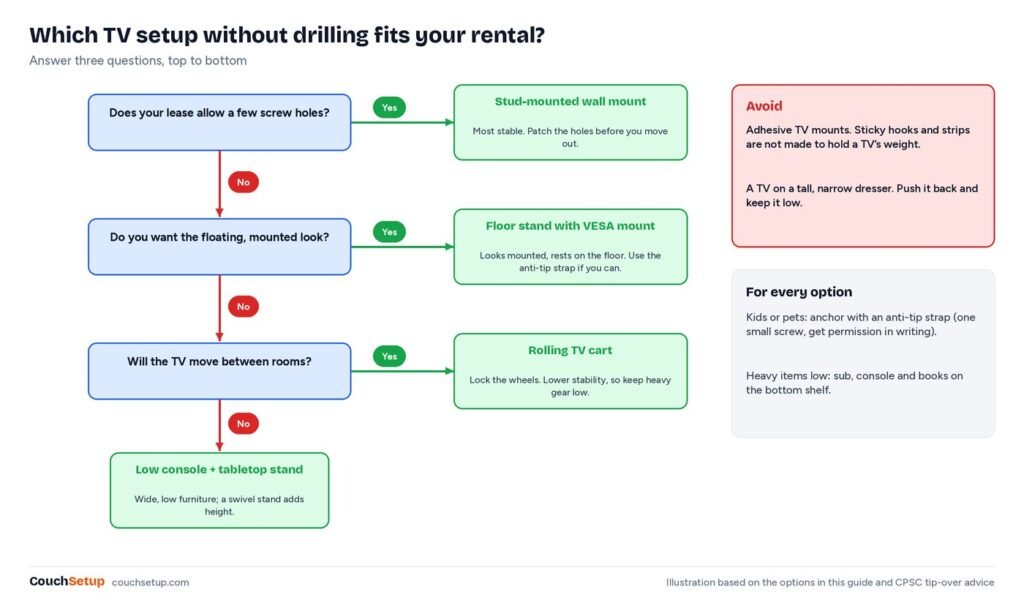Click the 'Kids or pets: anchor with an anti-tip strap' paragraph
The image size is (1024, 600).
click(861, 324)
